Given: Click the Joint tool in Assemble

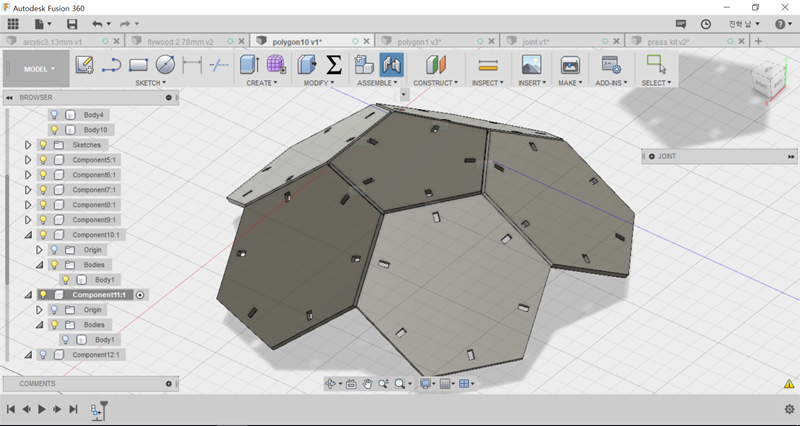Looking at the screenshot, I should pyautogui.click(x=390, y=65).
